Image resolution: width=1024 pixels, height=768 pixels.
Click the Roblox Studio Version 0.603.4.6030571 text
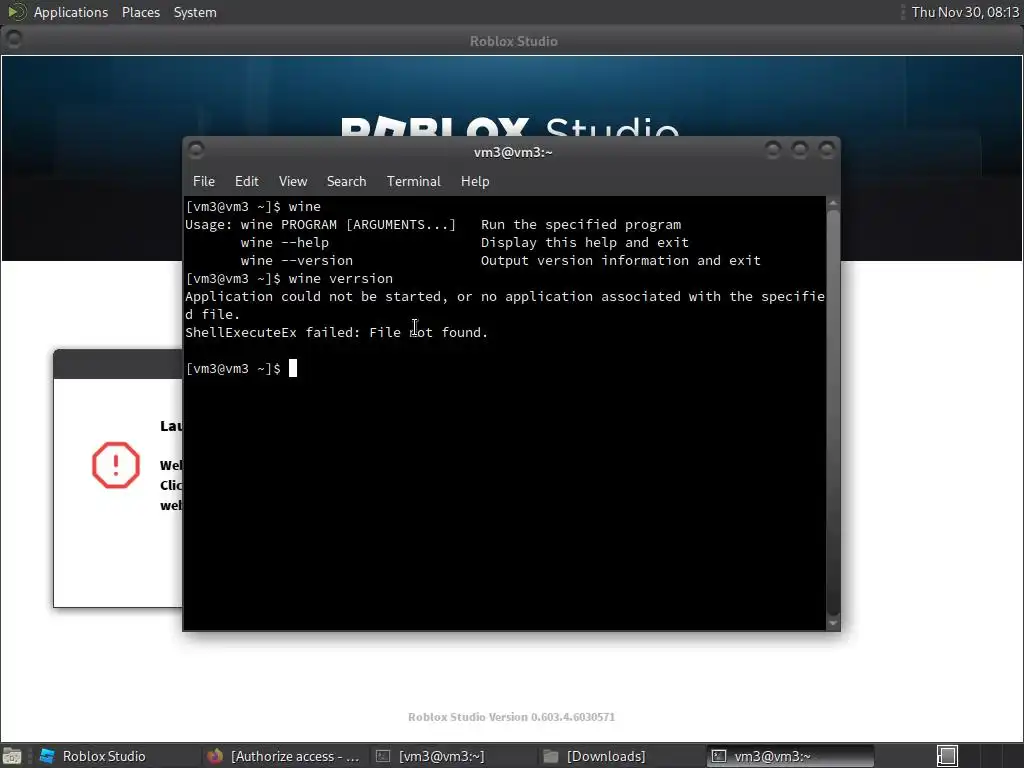pyautogui.click(x=511, y=717)
